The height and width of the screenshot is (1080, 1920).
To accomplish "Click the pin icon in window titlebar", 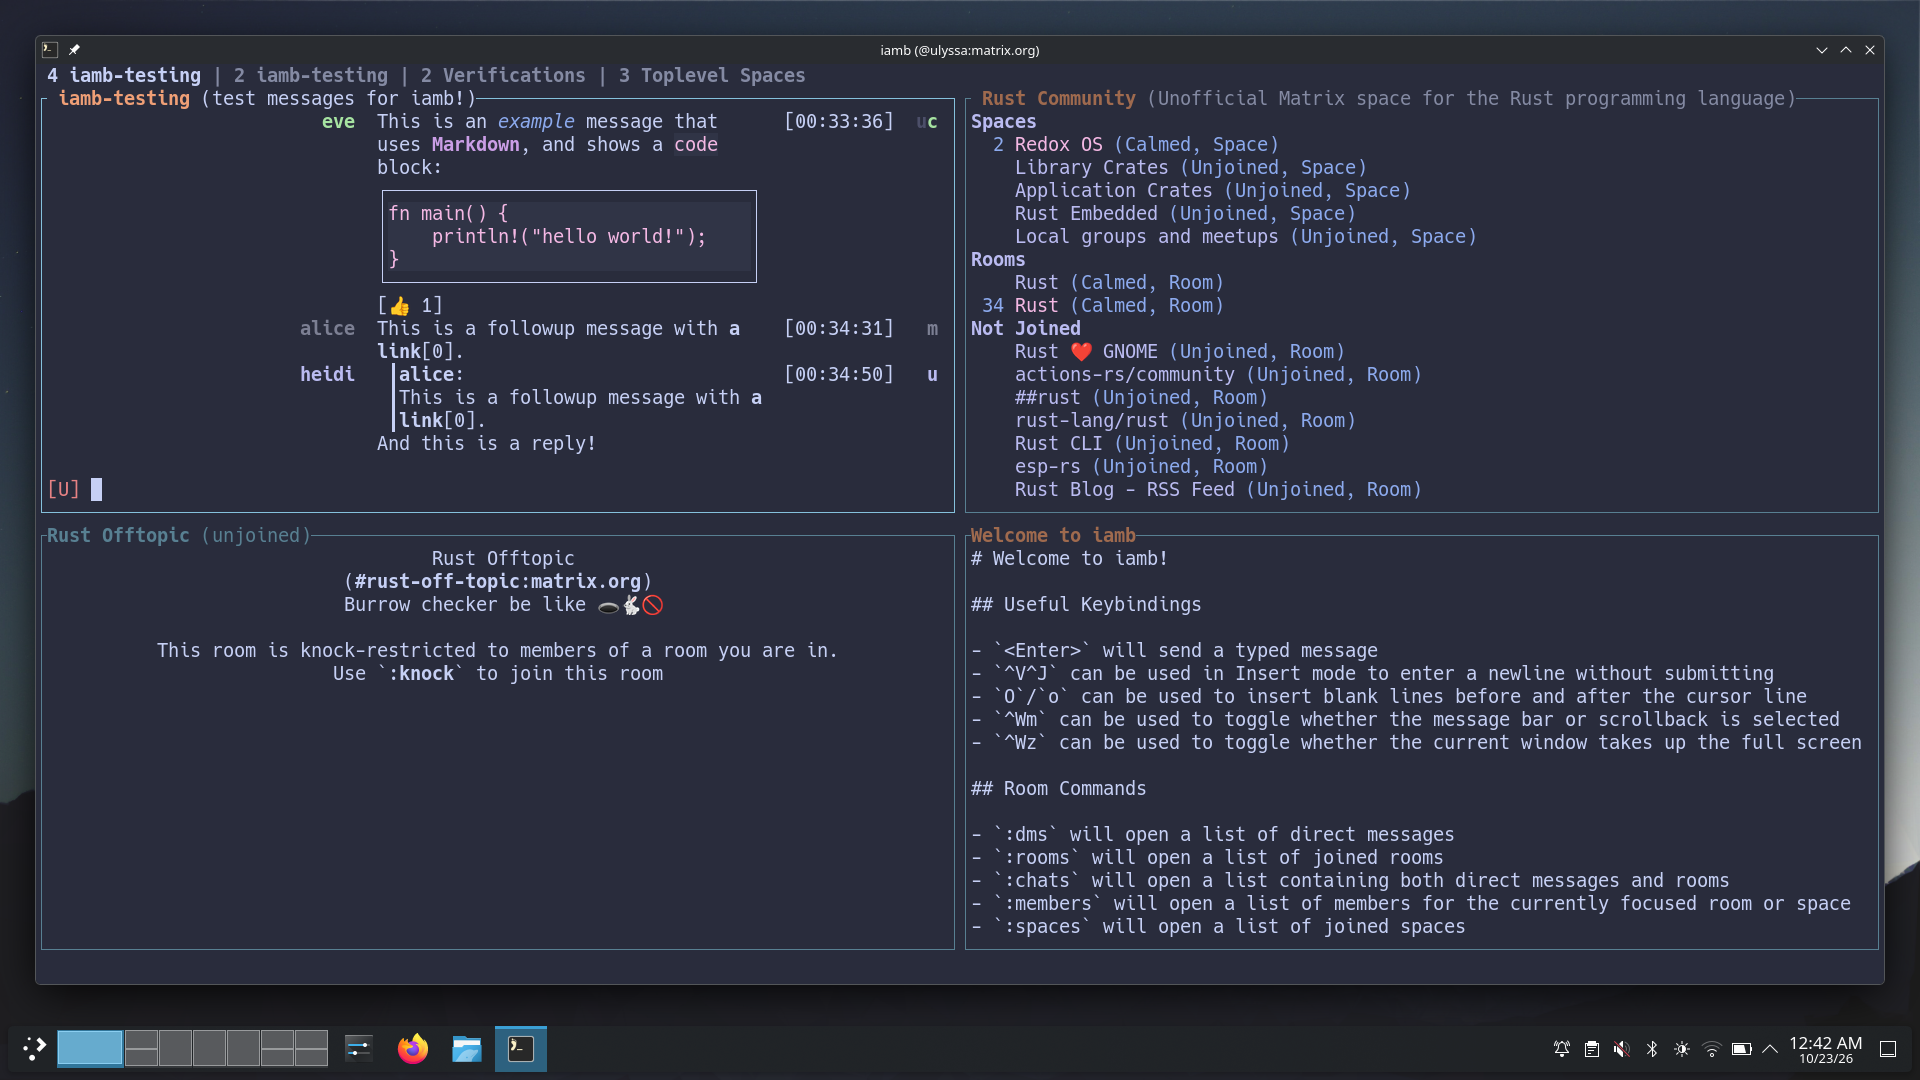I will pyautogui.click(x=74, y=50).
